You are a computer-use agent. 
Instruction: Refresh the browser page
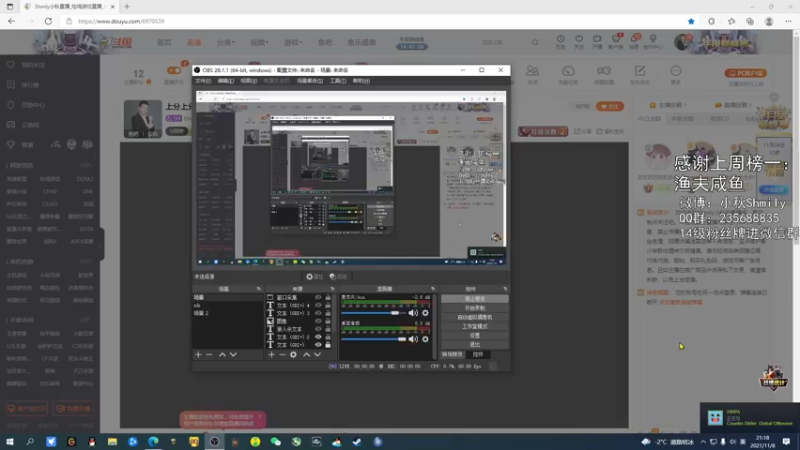click(x=48, y=21)
